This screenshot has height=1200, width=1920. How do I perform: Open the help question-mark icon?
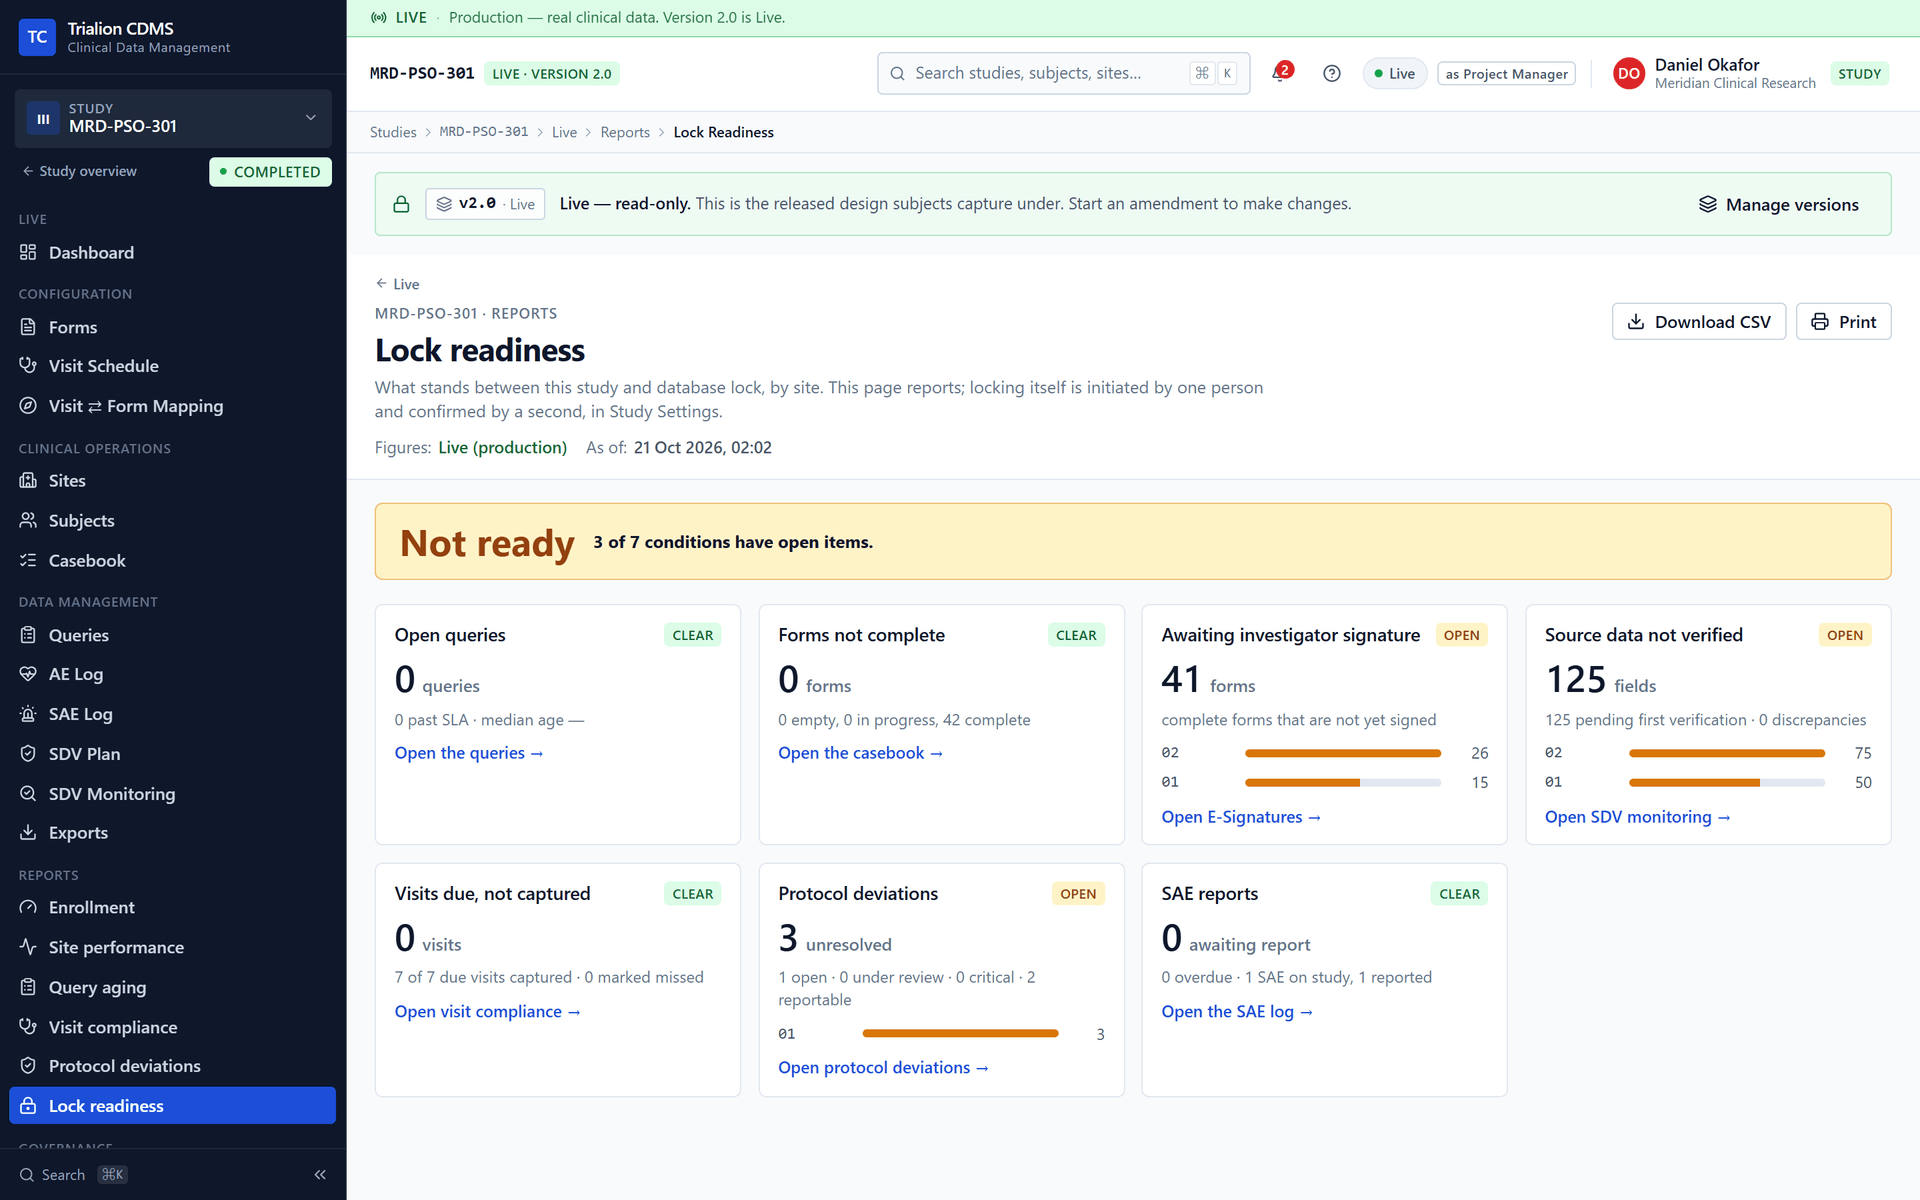point(1331,73)
